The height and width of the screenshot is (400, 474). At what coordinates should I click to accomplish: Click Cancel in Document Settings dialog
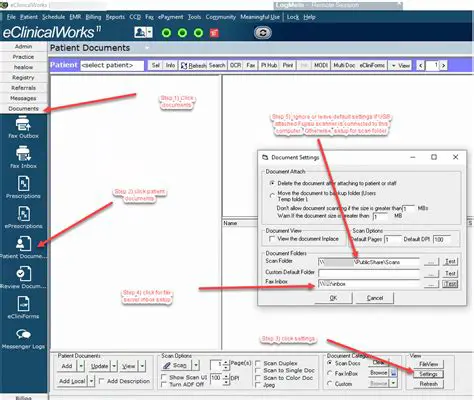[x=375, y=298]
